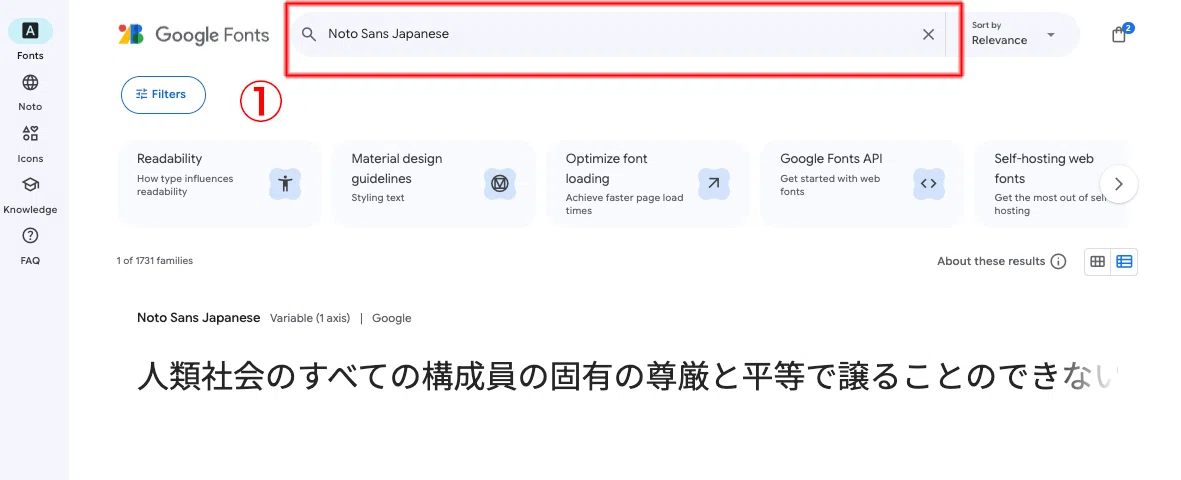Open the FAQ question mark section
The width and height of the screenshot is (1181, 480).
pos(30,246)
